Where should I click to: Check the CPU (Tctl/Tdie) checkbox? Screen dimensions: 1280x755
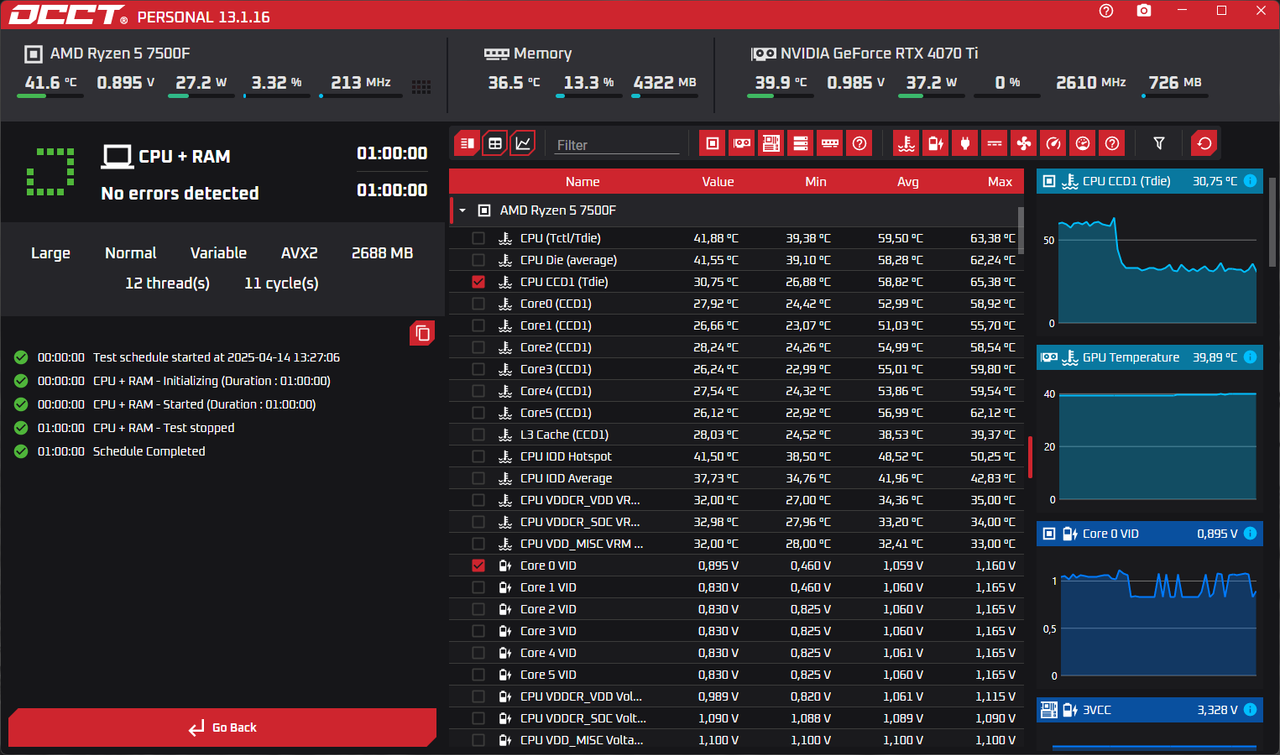pos(478,238)
